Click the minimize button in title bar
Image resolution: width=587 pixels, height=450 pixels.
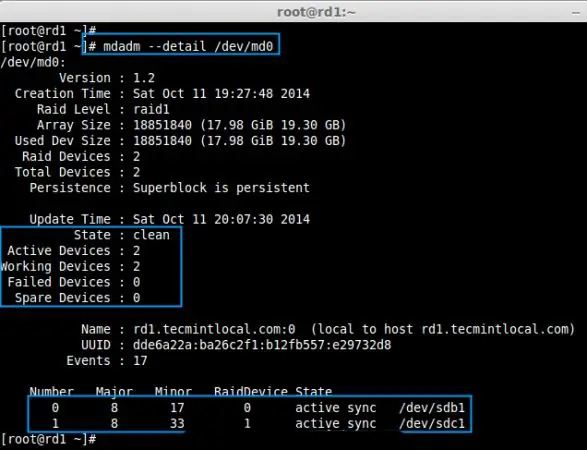[576, 13]
